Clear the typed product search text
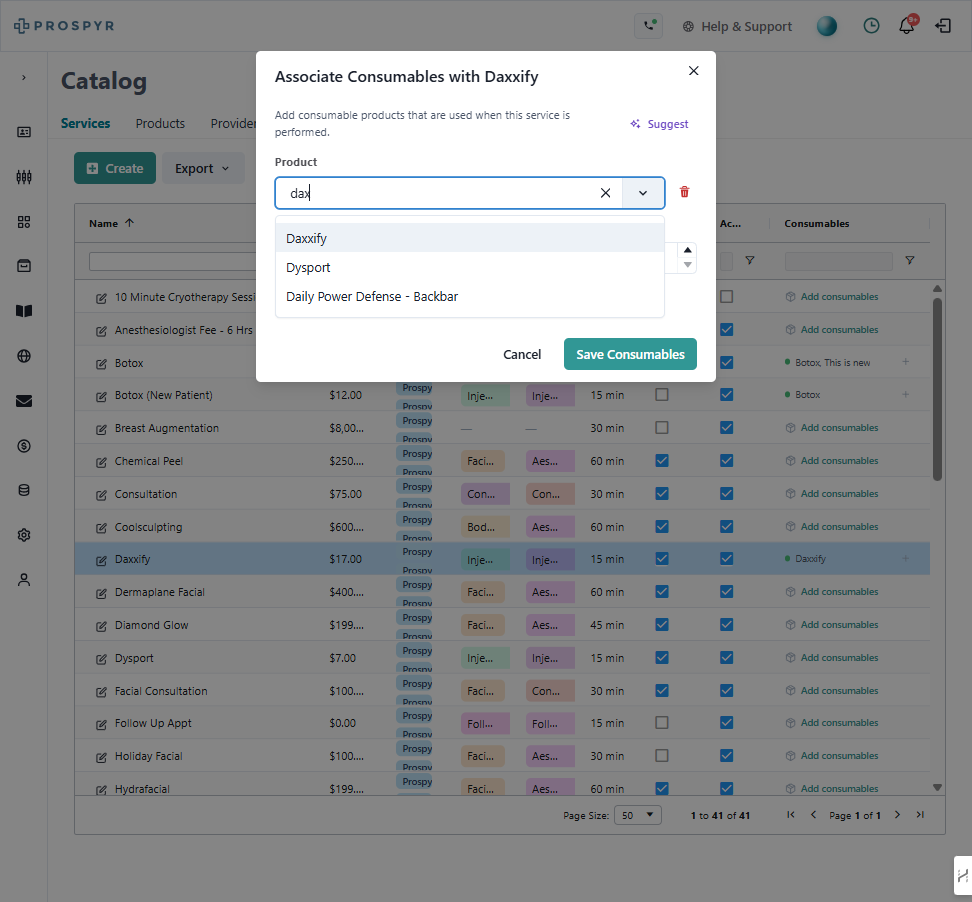 [605, 193]
